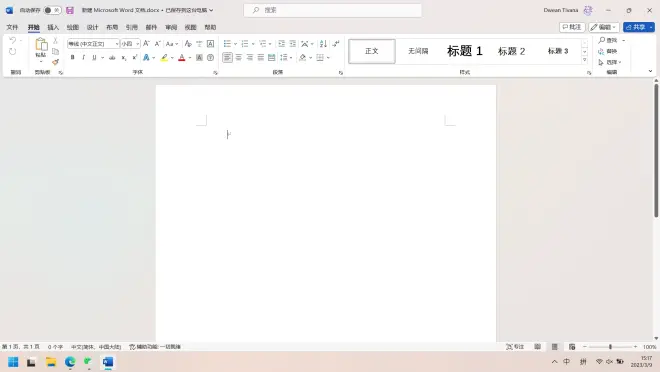Click the Cut scissors icon
The width and height of the screenshot is (660, 372).
(55, 41)
